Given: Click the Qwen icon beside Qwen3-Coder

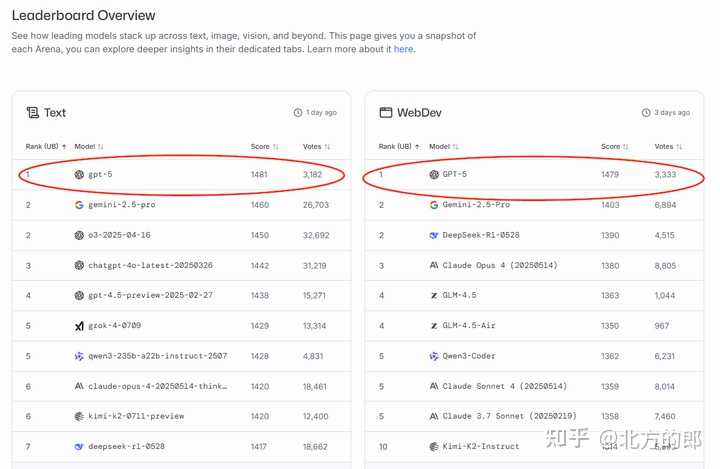Looking at the screenshot, I should click(434, 356).
